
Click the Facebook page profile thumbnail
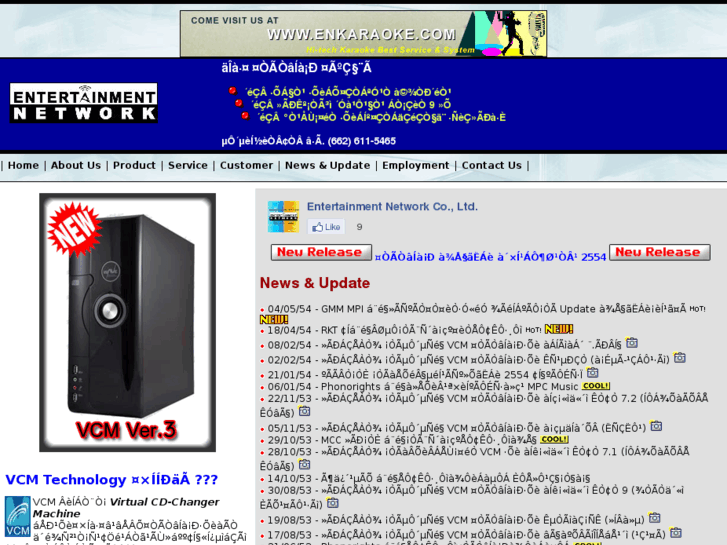(x=283, y=217)
